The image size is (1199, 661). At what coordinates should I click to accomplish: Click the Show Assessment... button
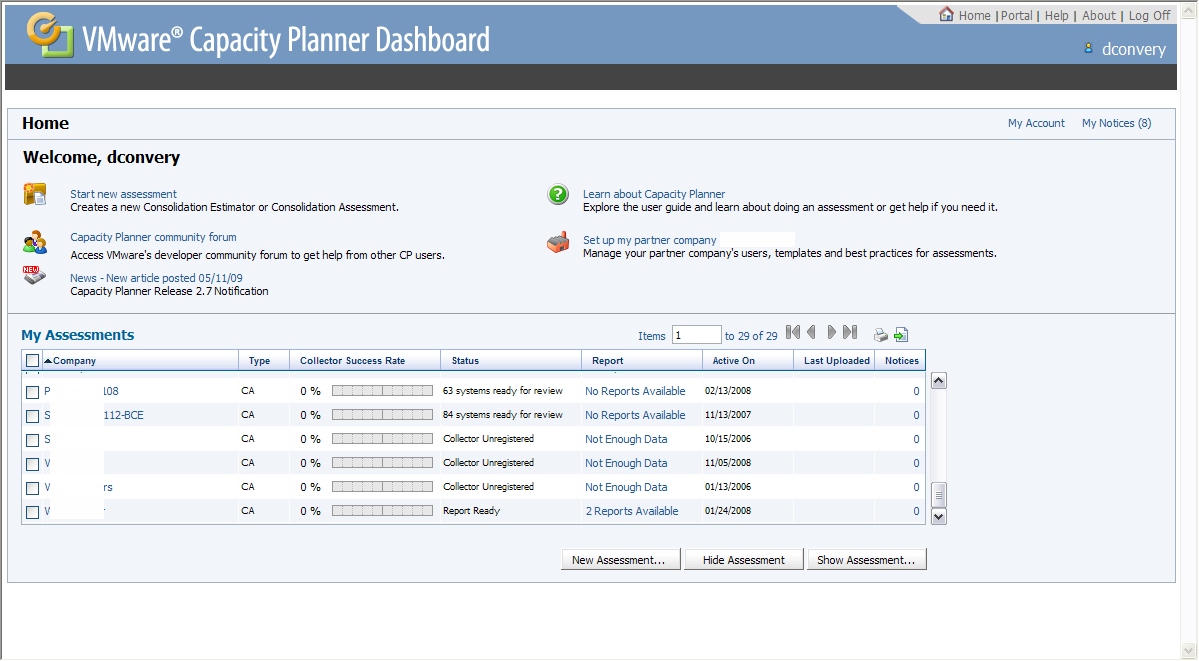866,560
